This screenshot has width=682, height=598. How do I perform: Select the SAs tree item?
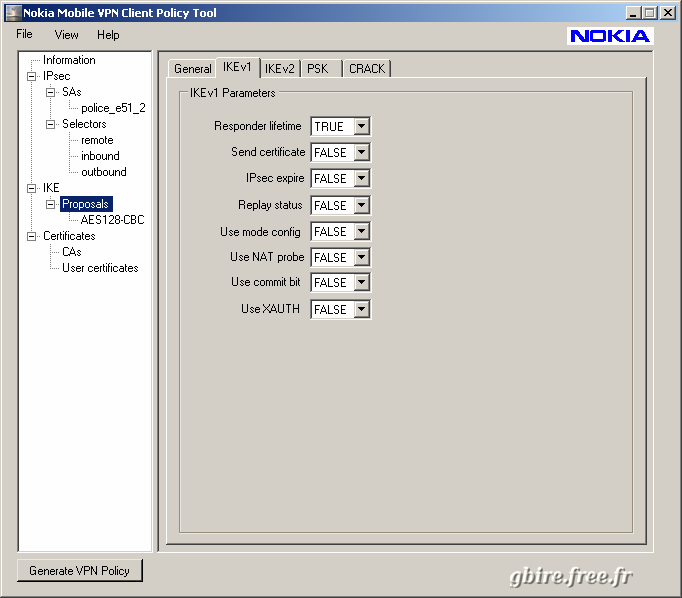click(72, 92)
